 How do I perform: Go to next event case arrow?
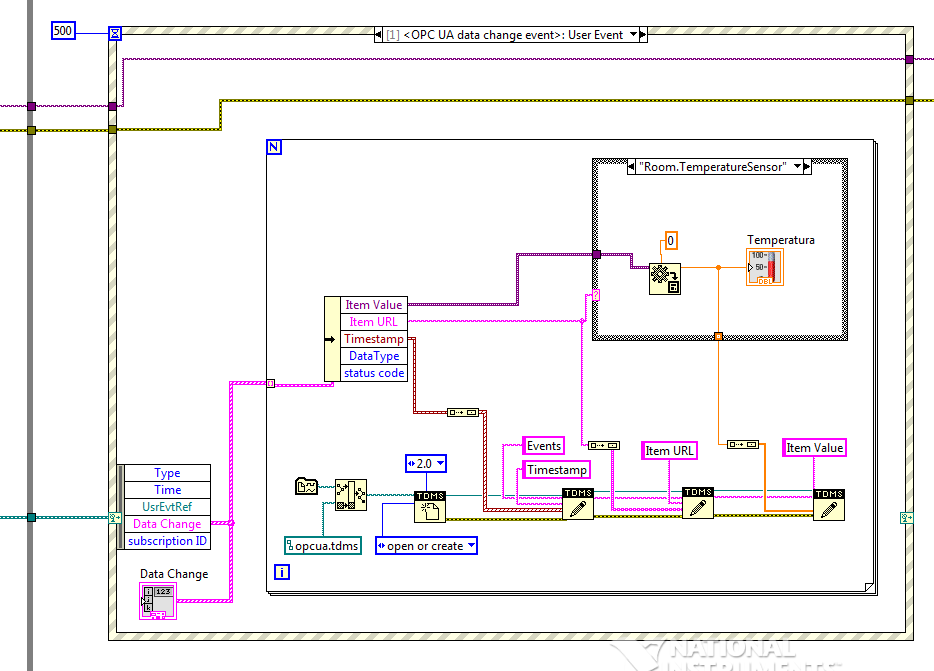click(x=643, y=35)
